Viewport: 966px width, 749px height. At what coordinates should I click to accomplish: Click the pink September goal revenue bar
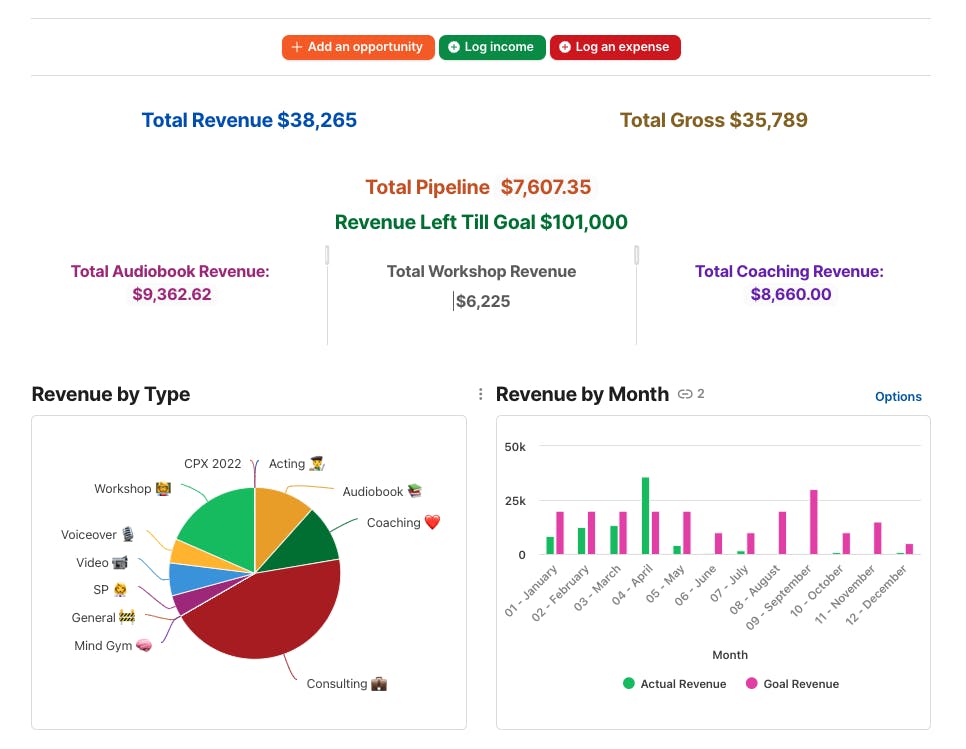tap(813, 522)
